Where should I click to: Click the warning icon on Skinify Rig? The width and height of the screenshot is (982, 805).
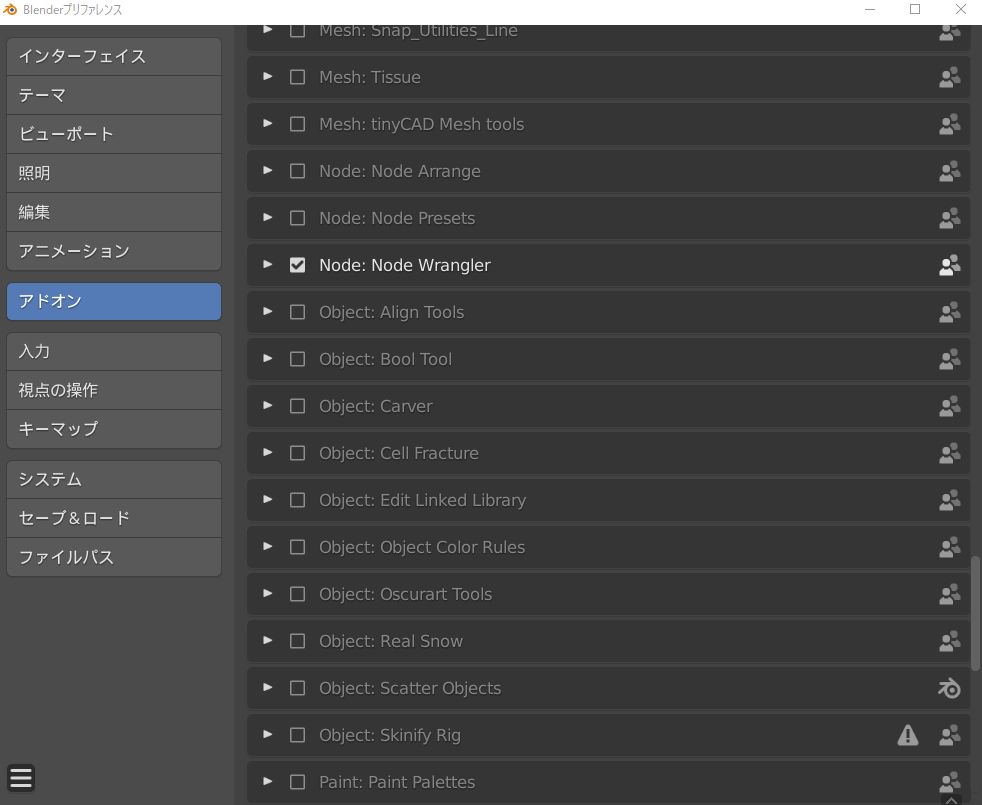pos(907,735)
